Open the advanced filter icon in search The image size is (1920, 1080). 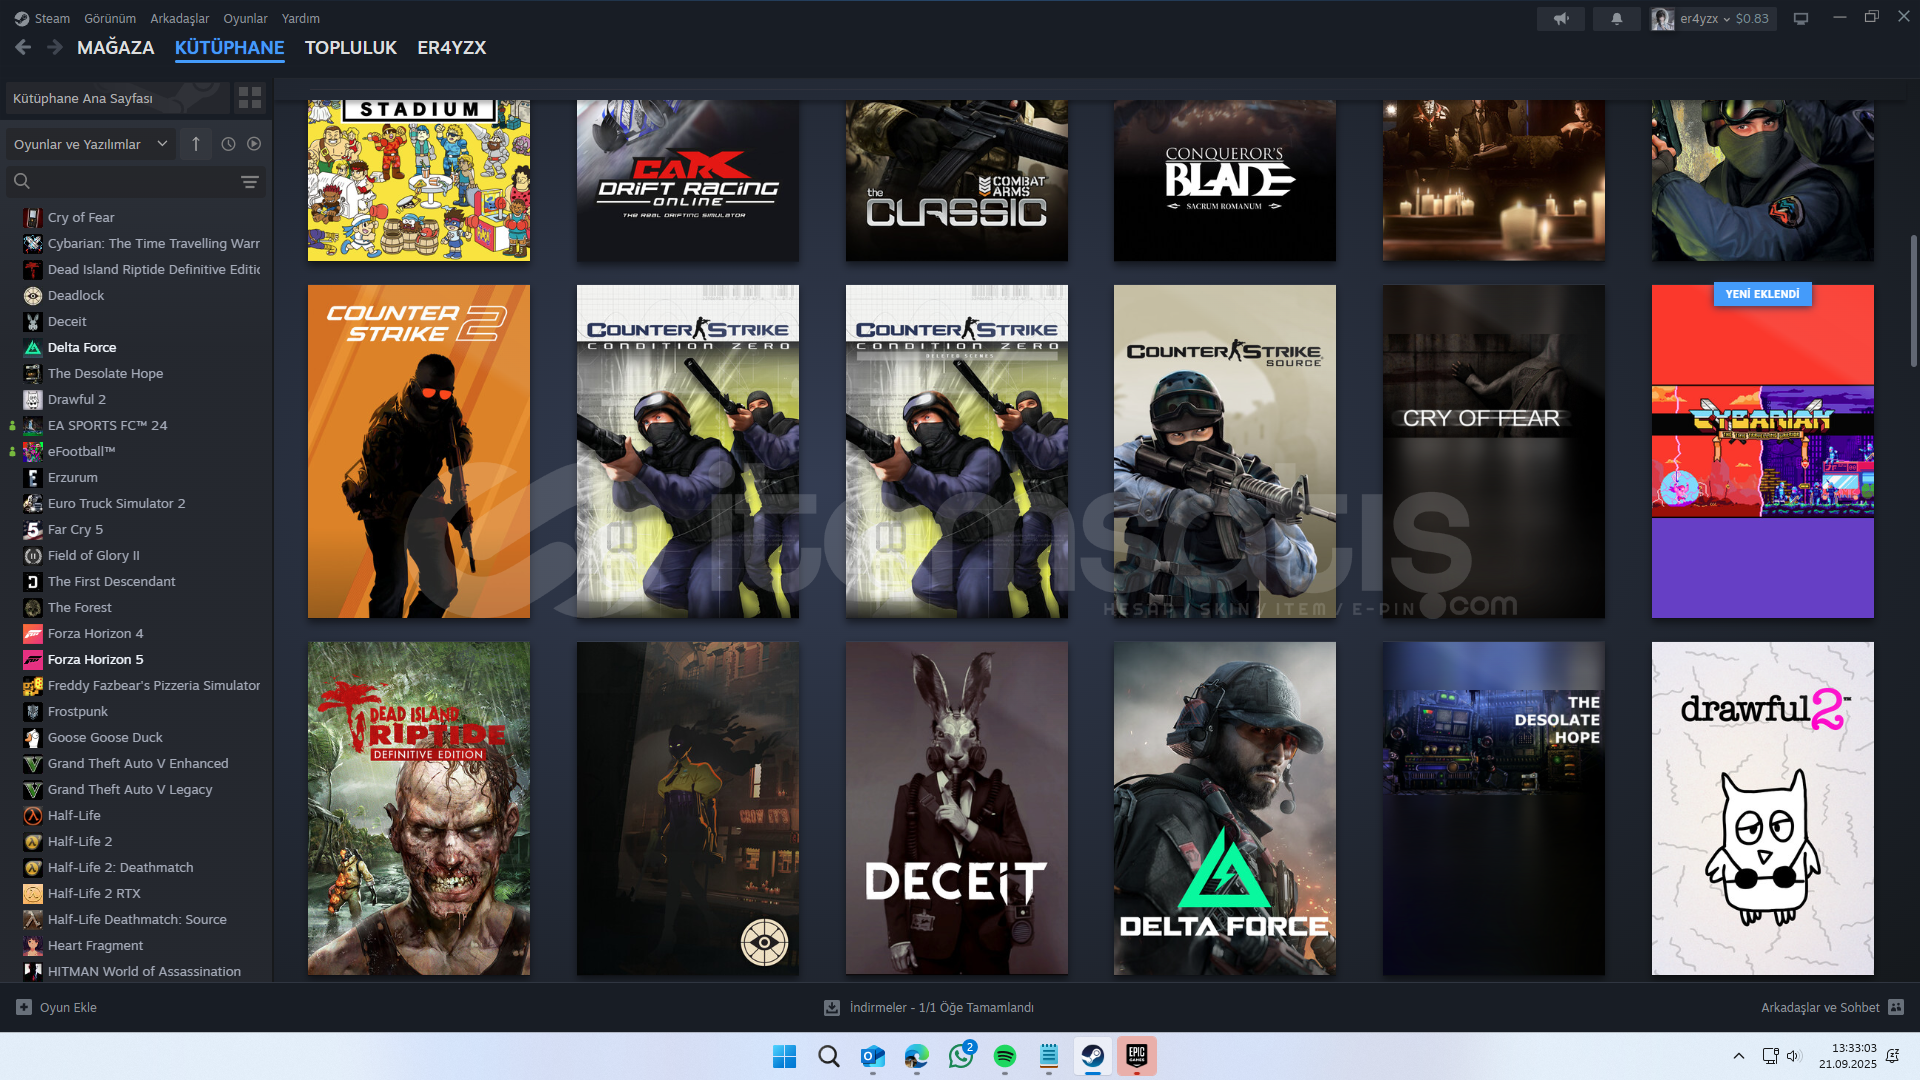(x=250, y=181)
